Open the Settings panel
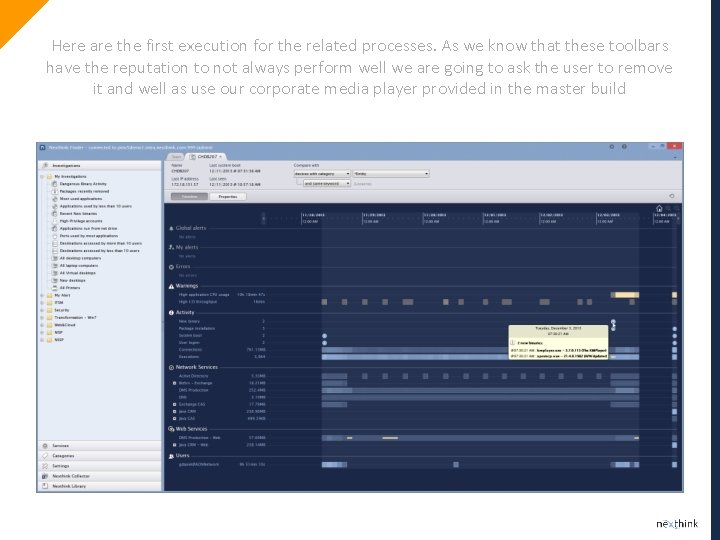This screenshot has width=720, height=540. [x=100, y=466]
